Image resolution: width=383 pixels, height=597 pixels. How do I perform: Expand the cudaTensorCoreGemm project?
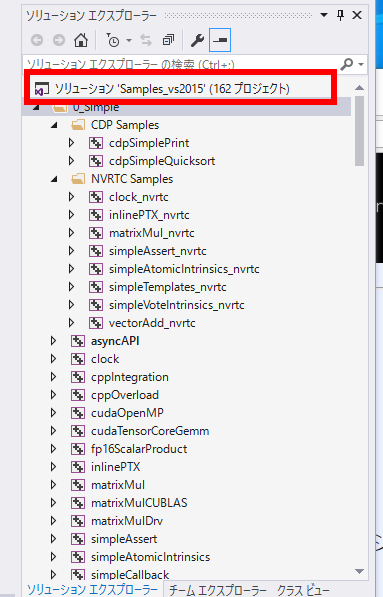53,431
